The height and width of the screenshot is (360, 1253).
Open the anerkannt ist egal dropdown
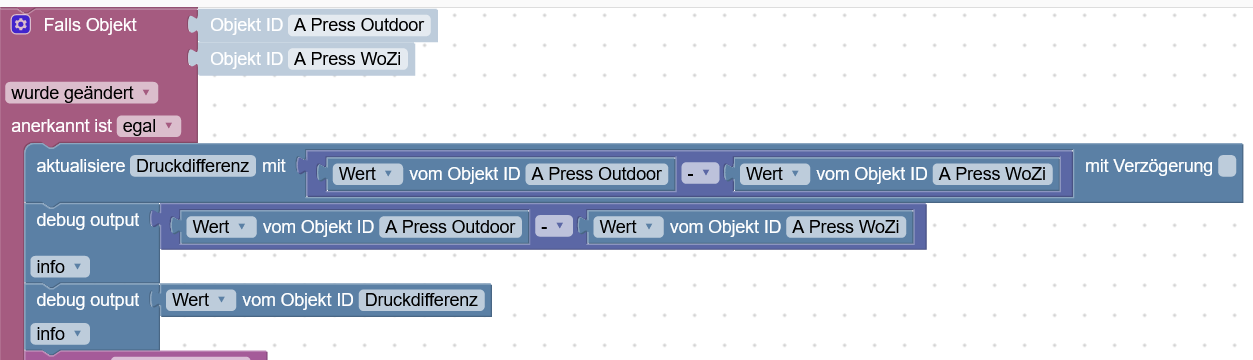(x=149, y=126)
